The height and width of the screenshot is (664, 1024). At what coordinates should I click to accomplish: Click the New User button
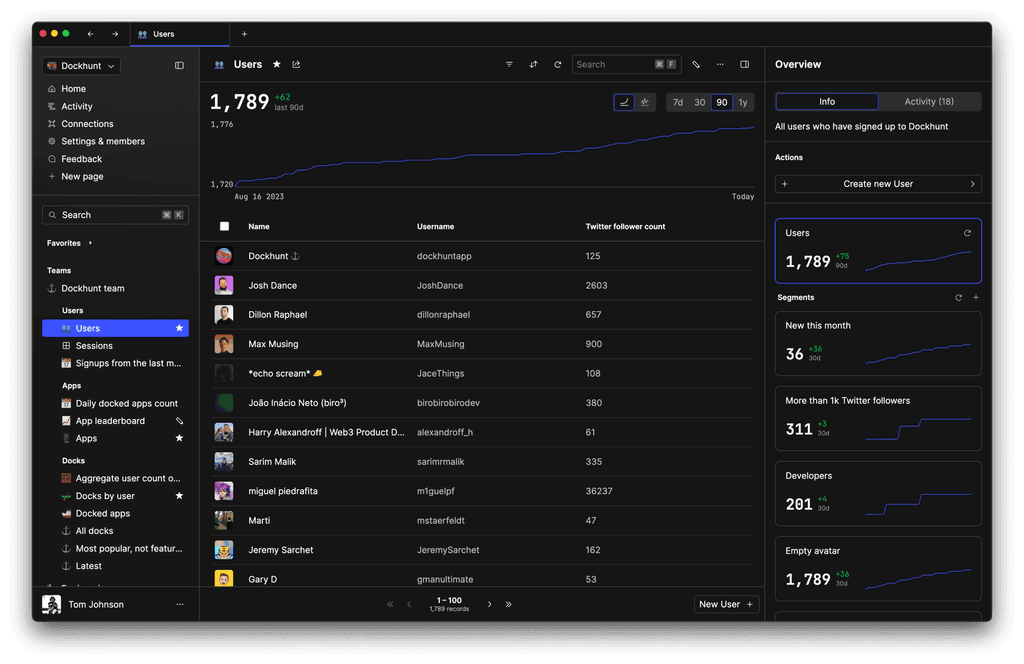pyautogui.click(x=726, y=605)
